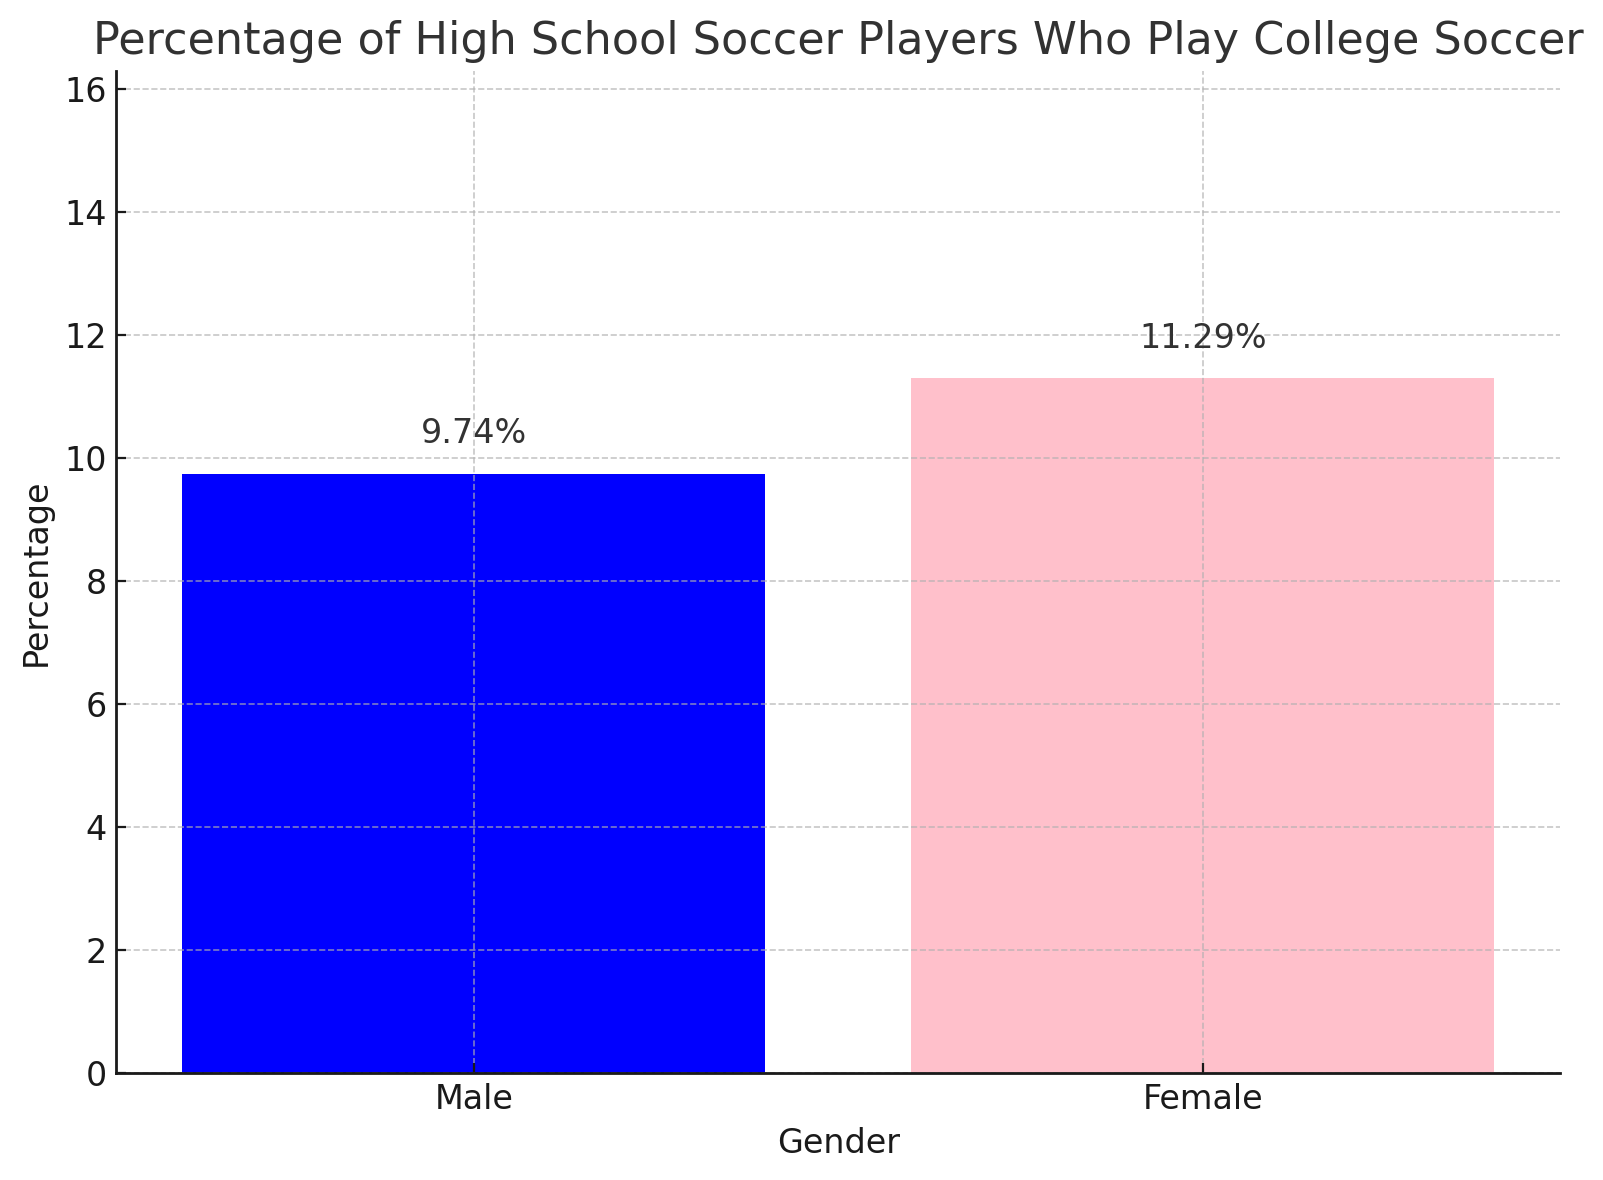Screen dimensions: 1603x1180
Task: Select the Gender x-axis title
Action: coord(838,1142)
